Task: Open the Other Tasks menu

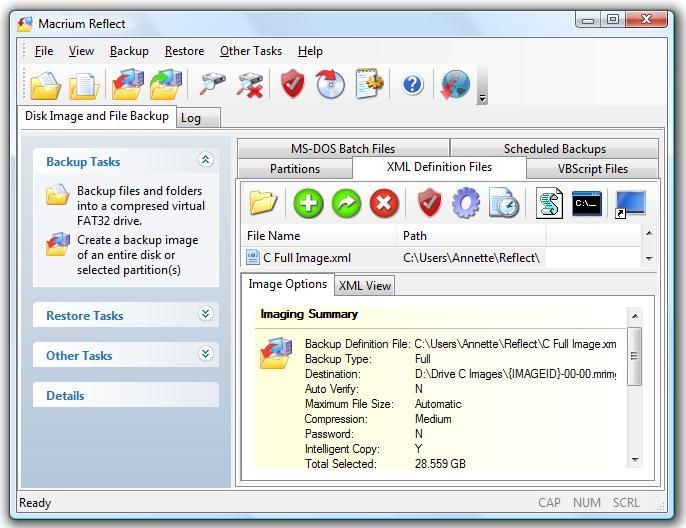Action: (251, 51)
